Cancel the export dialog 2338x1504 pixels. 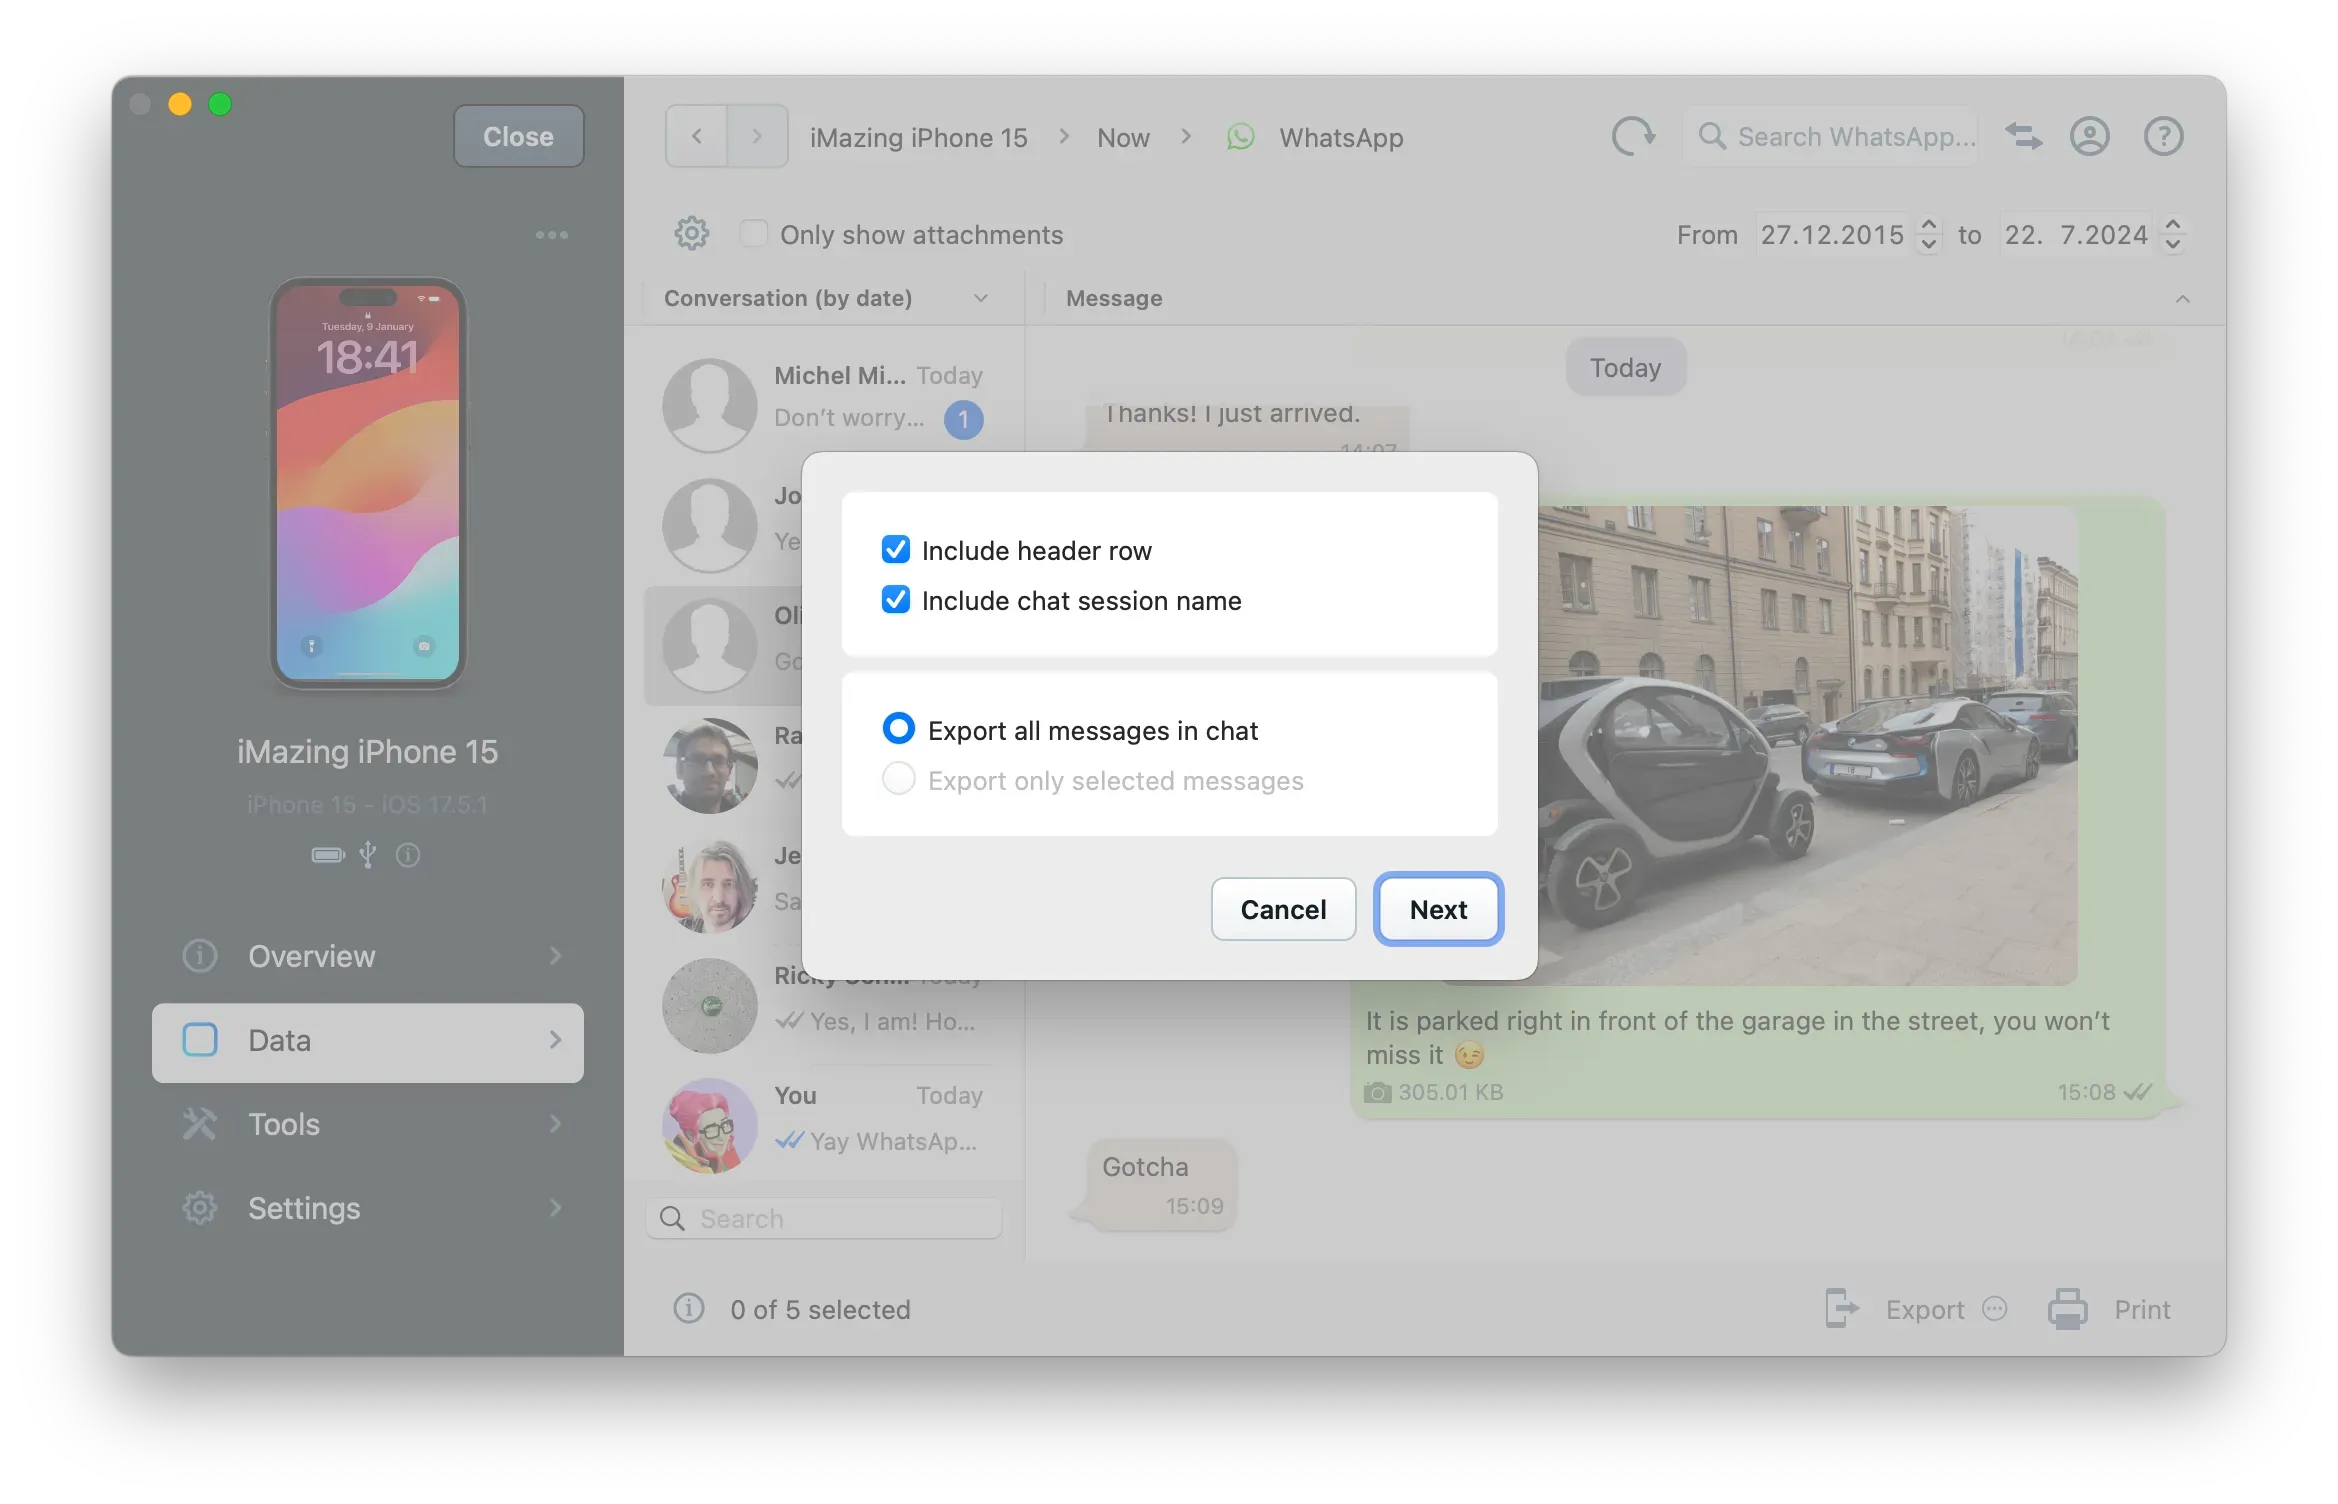point(1283,909)
